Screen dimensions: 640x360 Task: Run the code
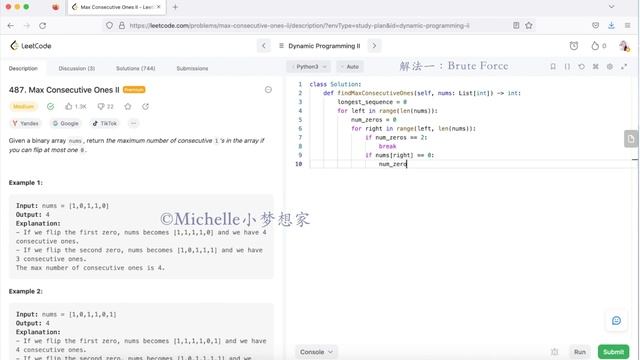point(580,352)
